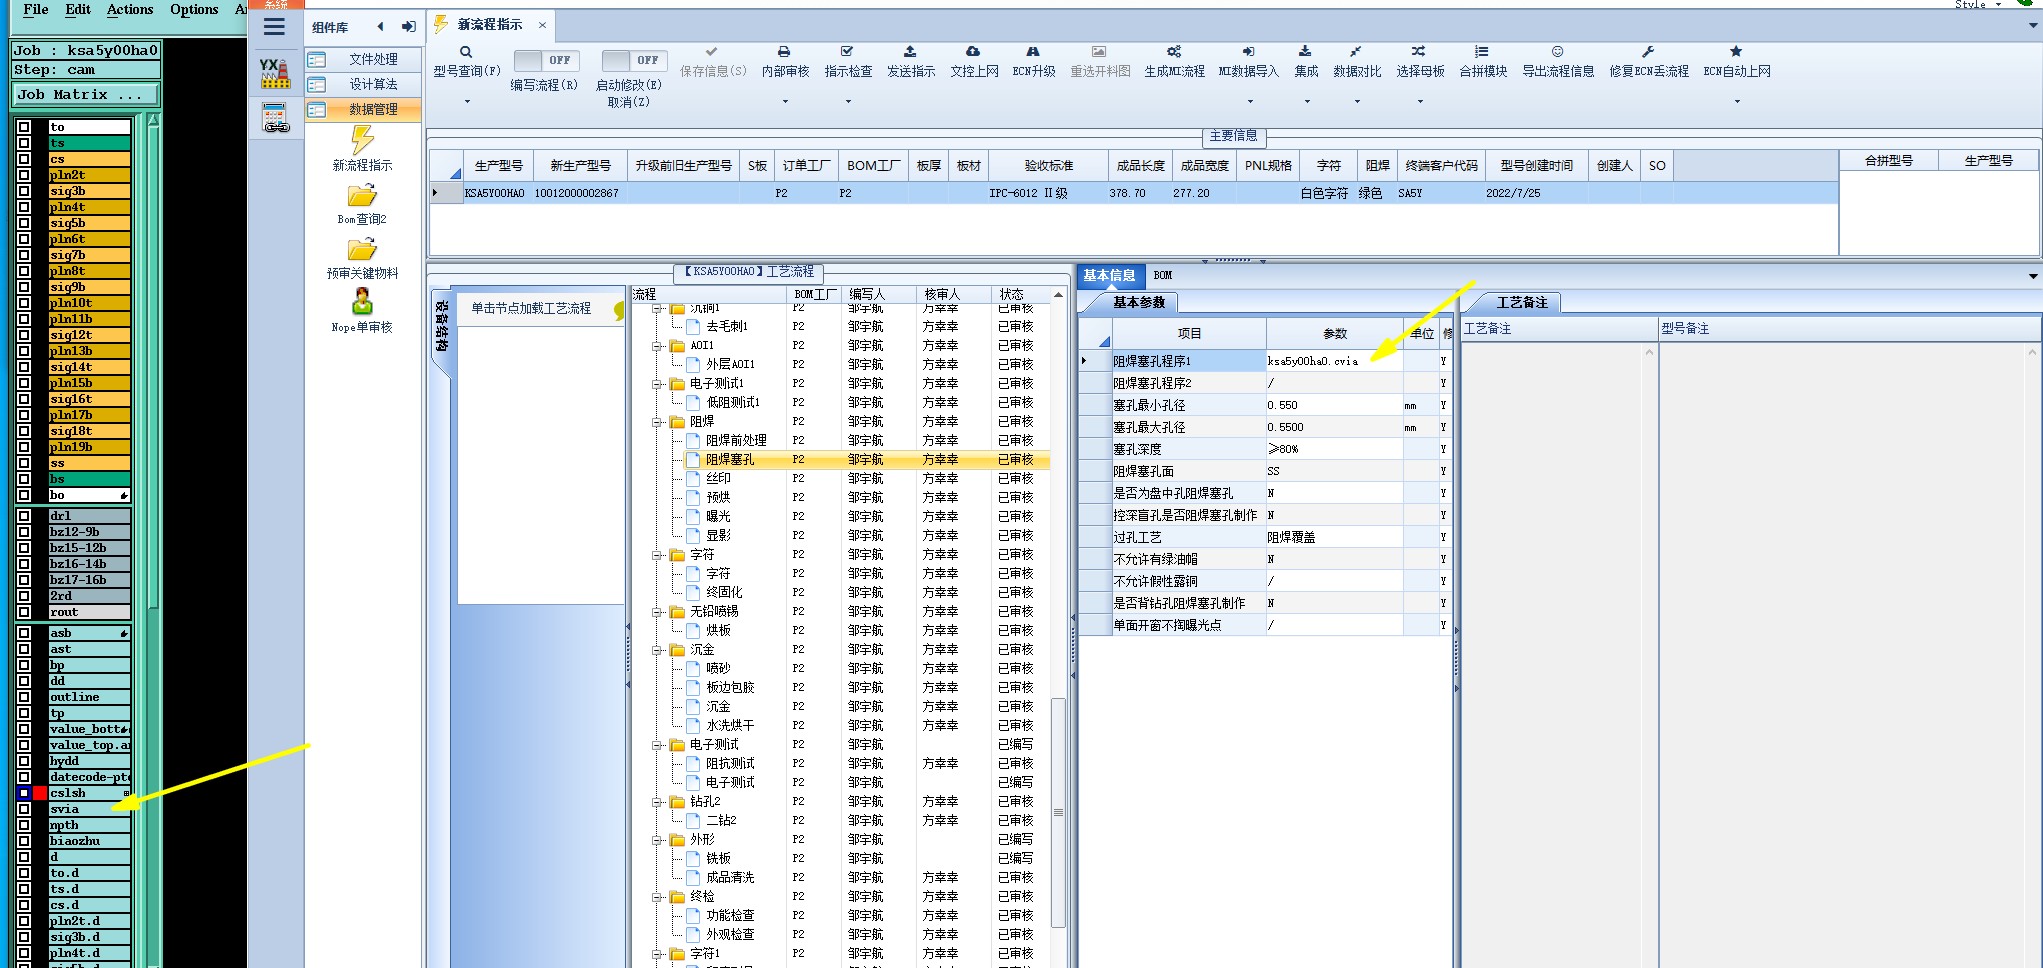Screen dimensions: 2043x968
Task: Check the box for layer drl
Action: click(24, 516)
